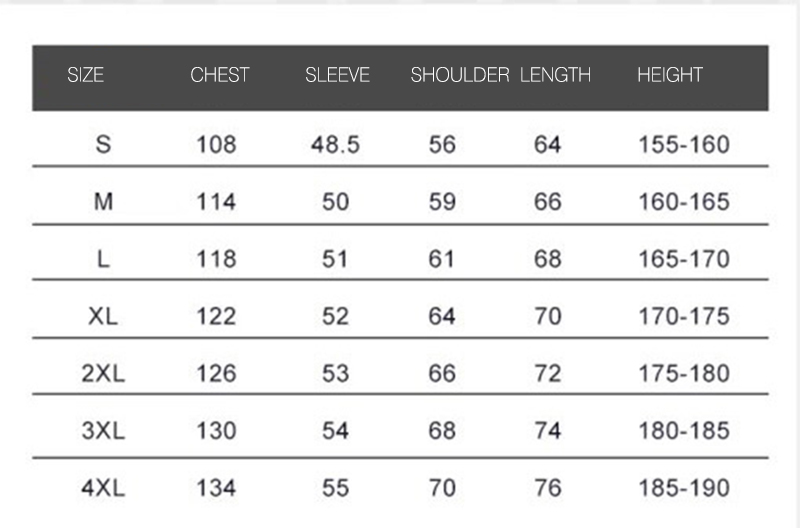This screenshot has width=800, height=528.
Task: Click the 3XL size row label
Action: point(103,431)
